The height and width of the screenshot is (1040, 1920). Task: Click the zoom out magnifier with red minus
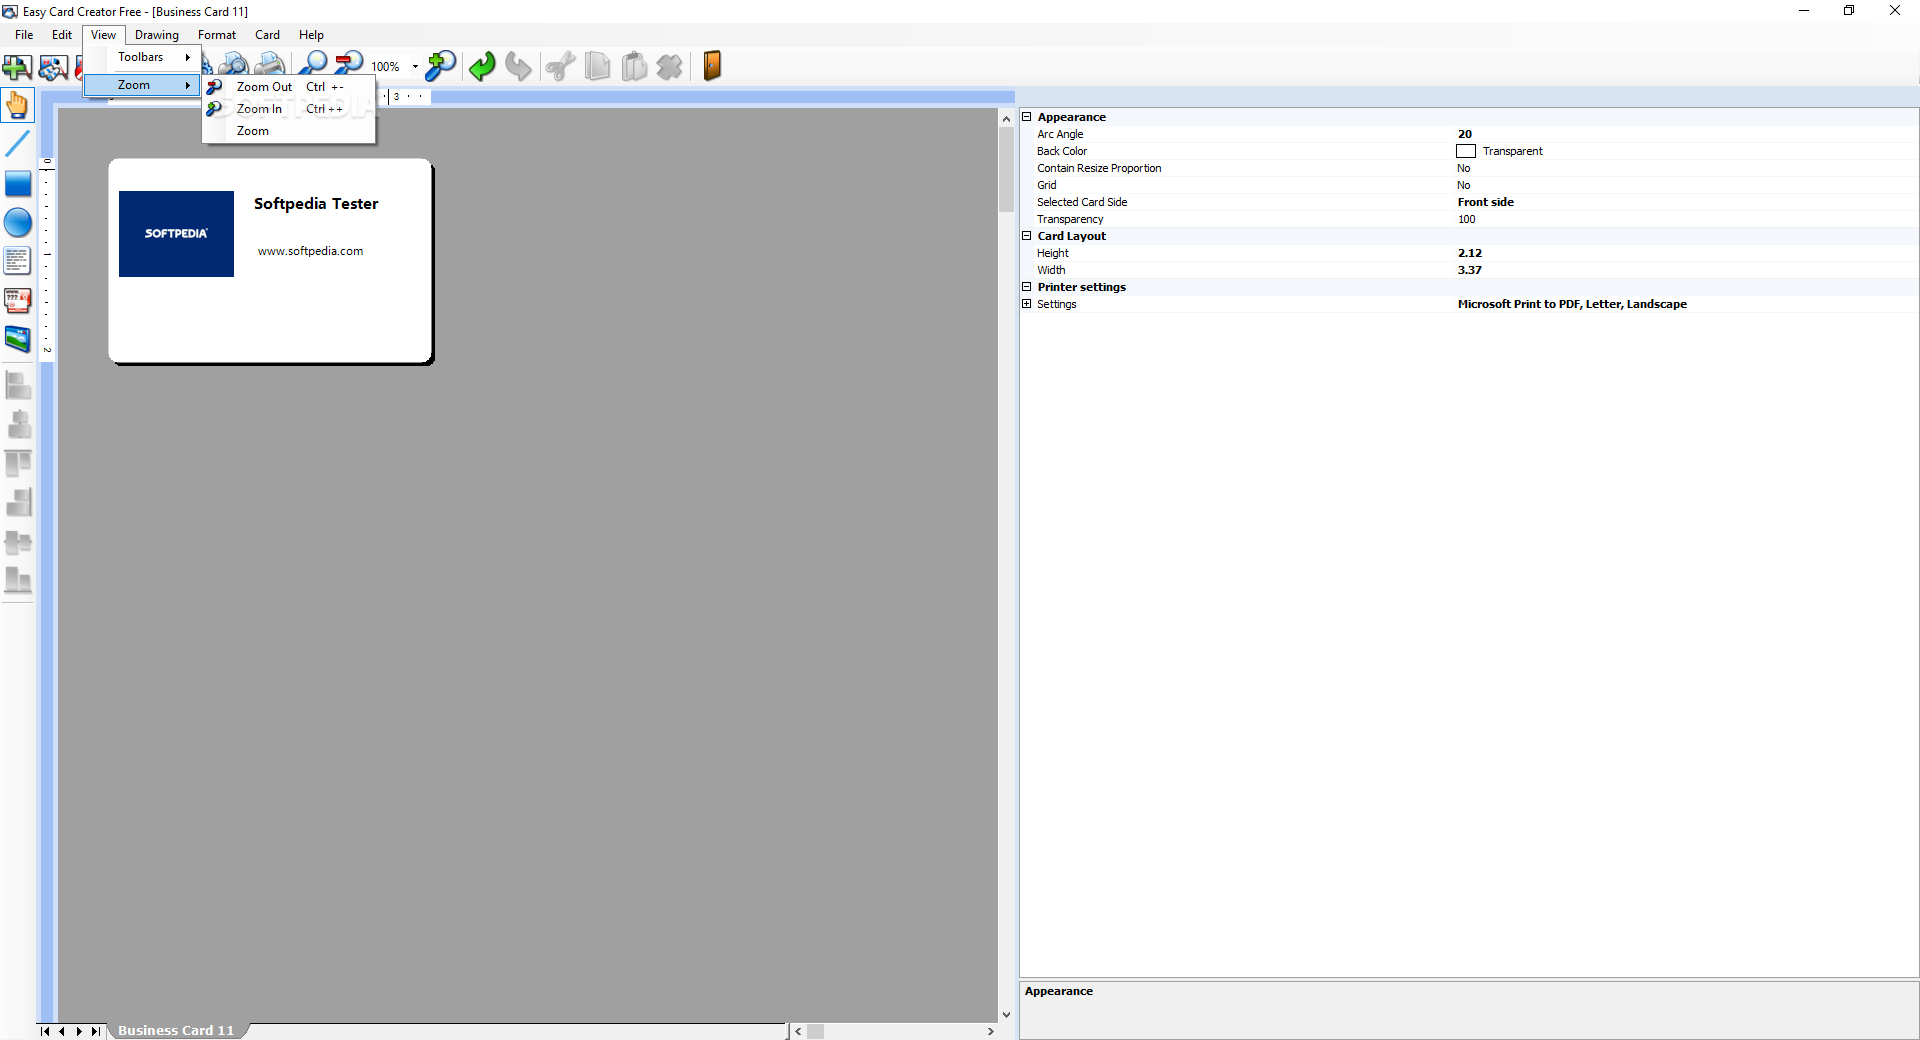pos(349,66)
